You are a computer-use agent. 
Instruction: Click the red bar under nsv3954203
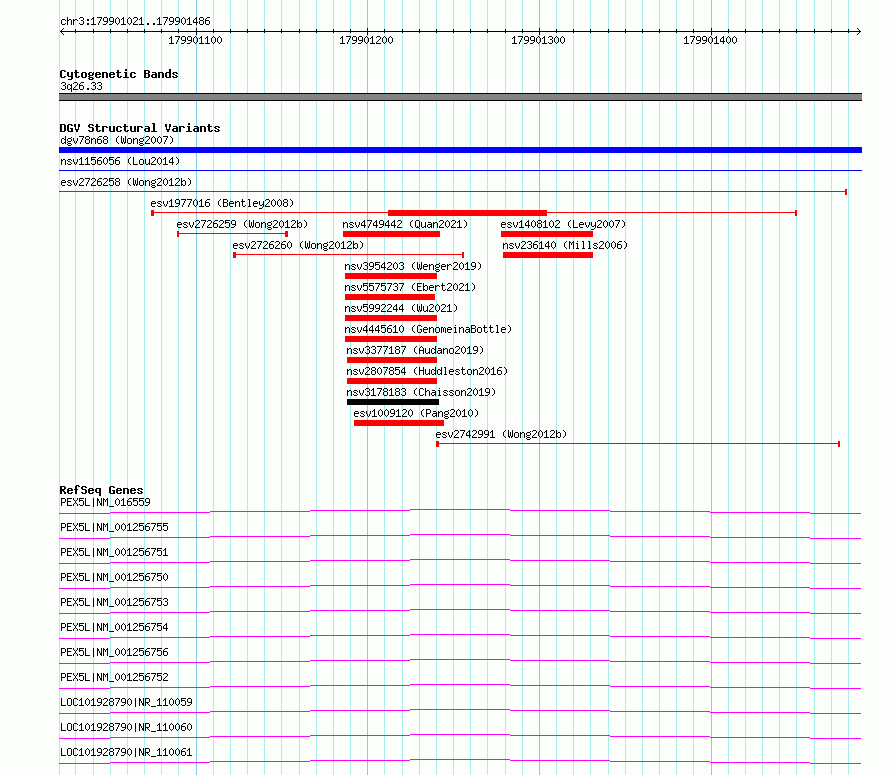pos(391,276)
